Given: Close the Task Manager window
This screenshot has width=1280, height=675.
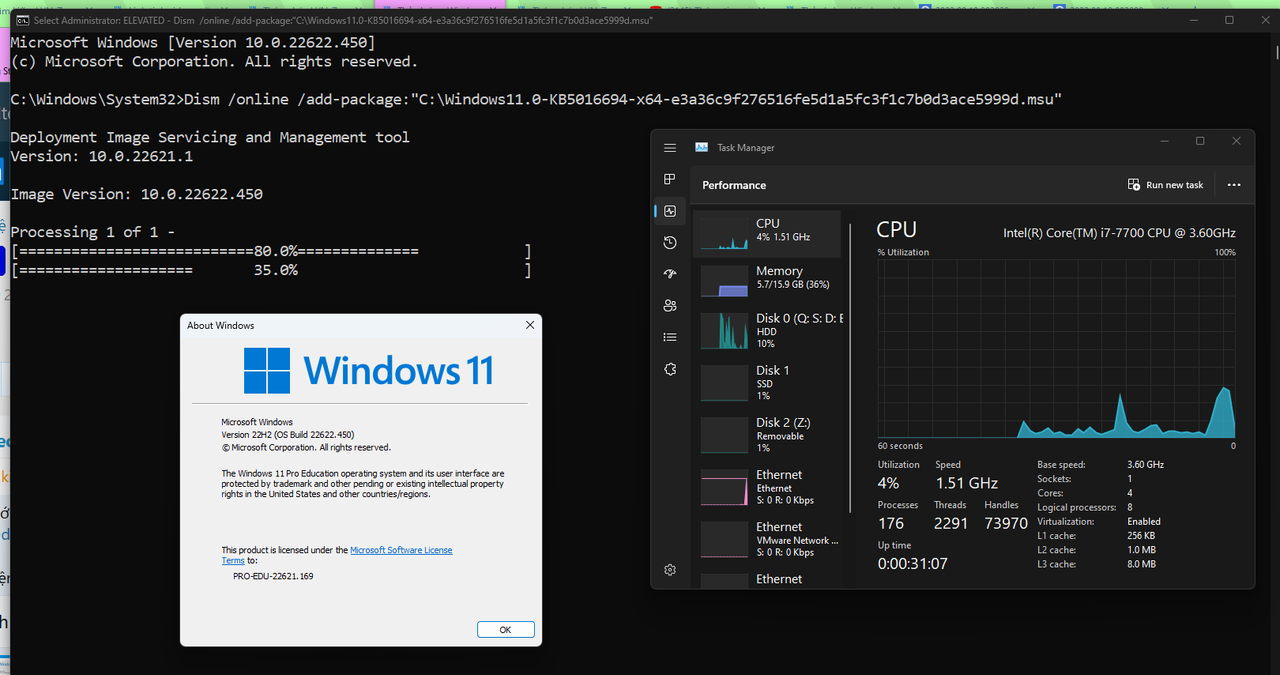Looking at the screenshot, I should 1237,141.
